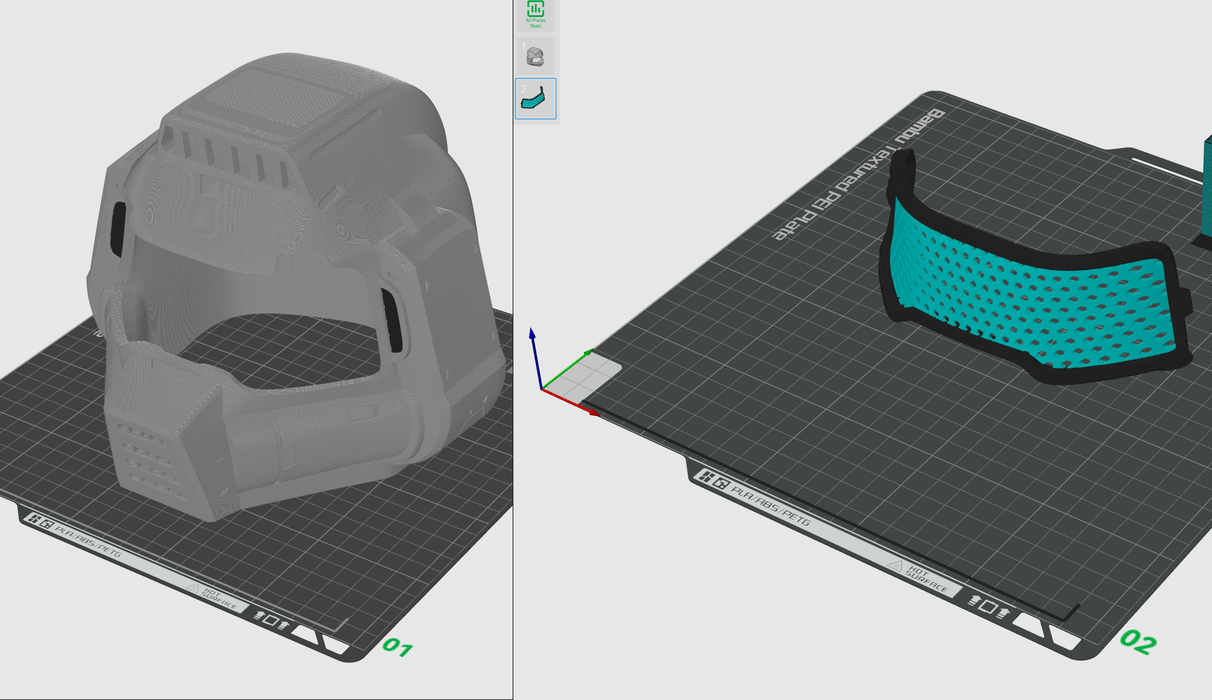Image resolution: width=1212 pixels, height=700 pixels.
Task: Click PLA/ABS/PETG label on plate 02
Action: 770,506
